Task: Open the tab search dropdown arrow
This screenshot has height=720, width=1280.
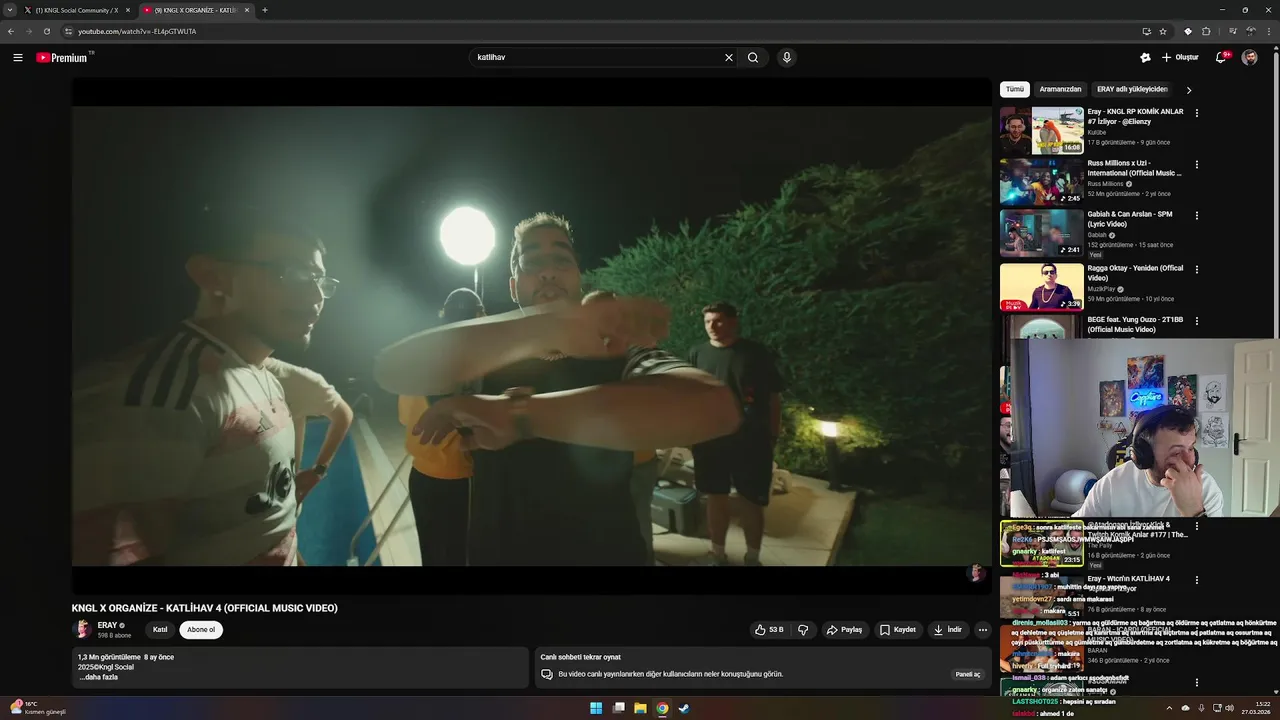Action: [9, 10]
